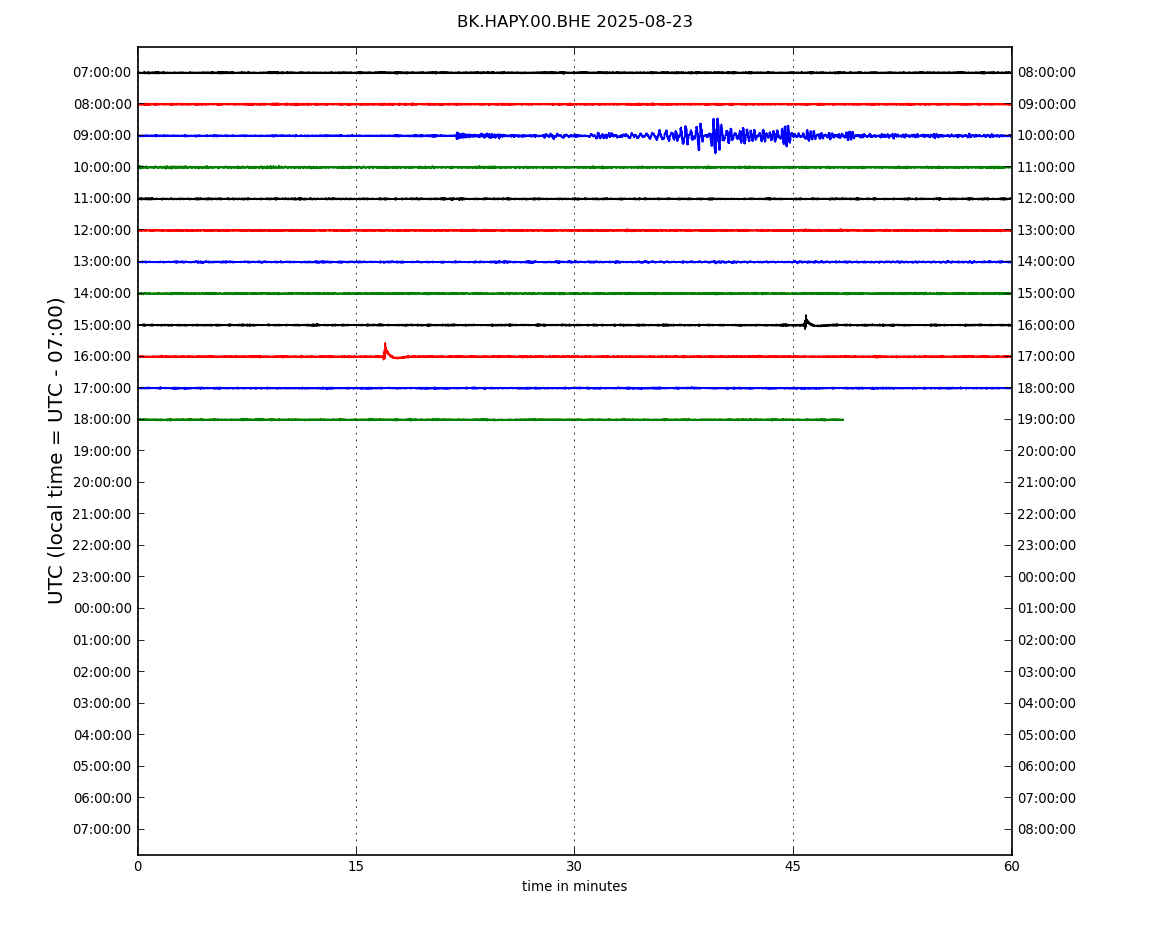Click the right-axis label 06:00:00
This screenshot has width=1150, height=950.
1047,767
